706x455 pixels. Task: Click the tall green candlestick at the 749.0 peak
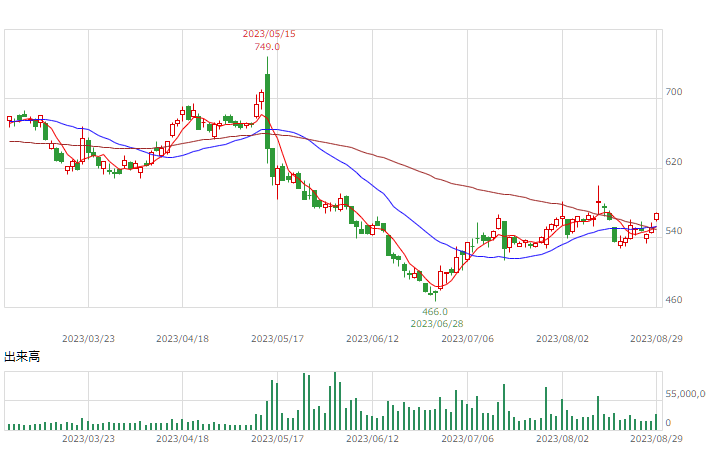point(267,111)
